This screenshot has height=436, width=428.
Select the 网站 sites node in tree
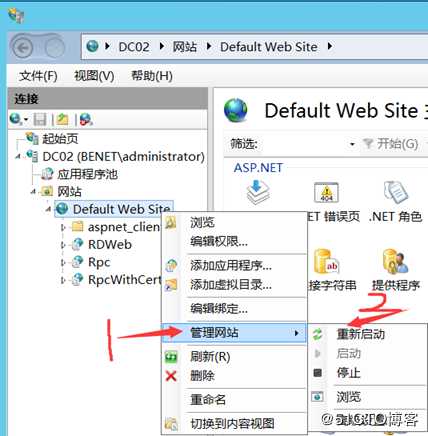(69, 192)
